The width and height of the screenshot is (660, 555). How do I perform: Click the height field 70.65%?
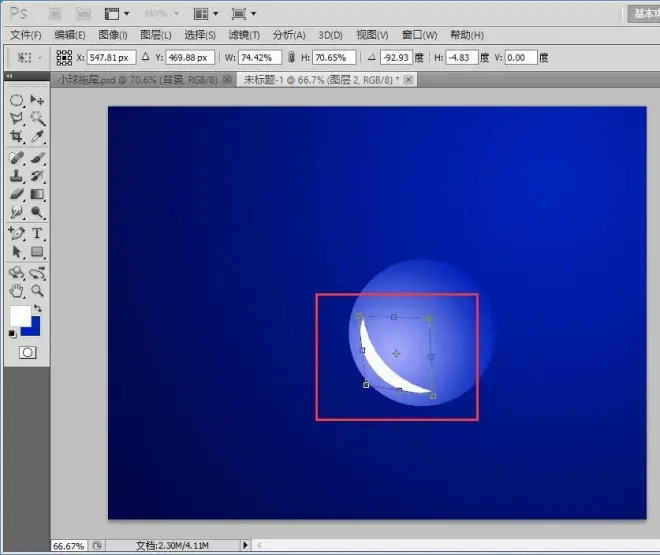tap(334, 57)
